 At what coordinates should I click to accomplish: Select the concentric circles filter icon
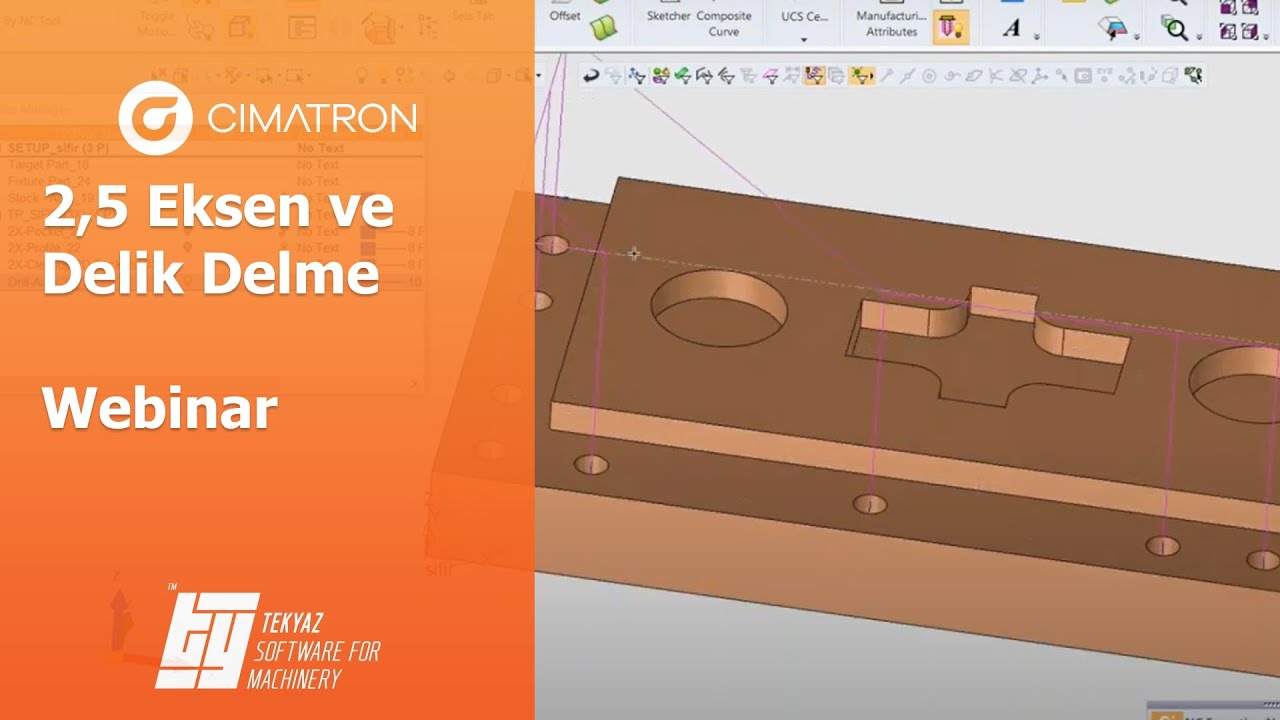pyautogui.click(x=929, y=75)
